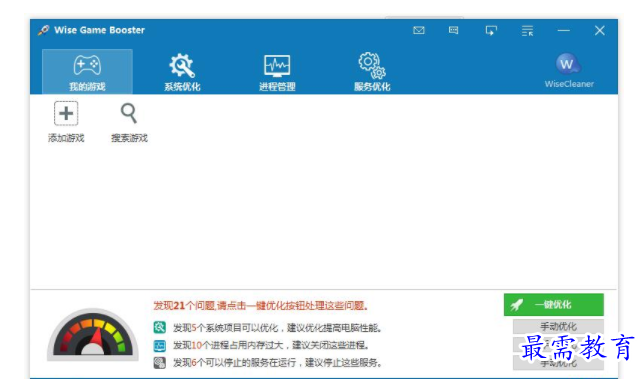Open the menu list icon in title bar
This screenshot has height=379, width=643.
coord(527,31)
